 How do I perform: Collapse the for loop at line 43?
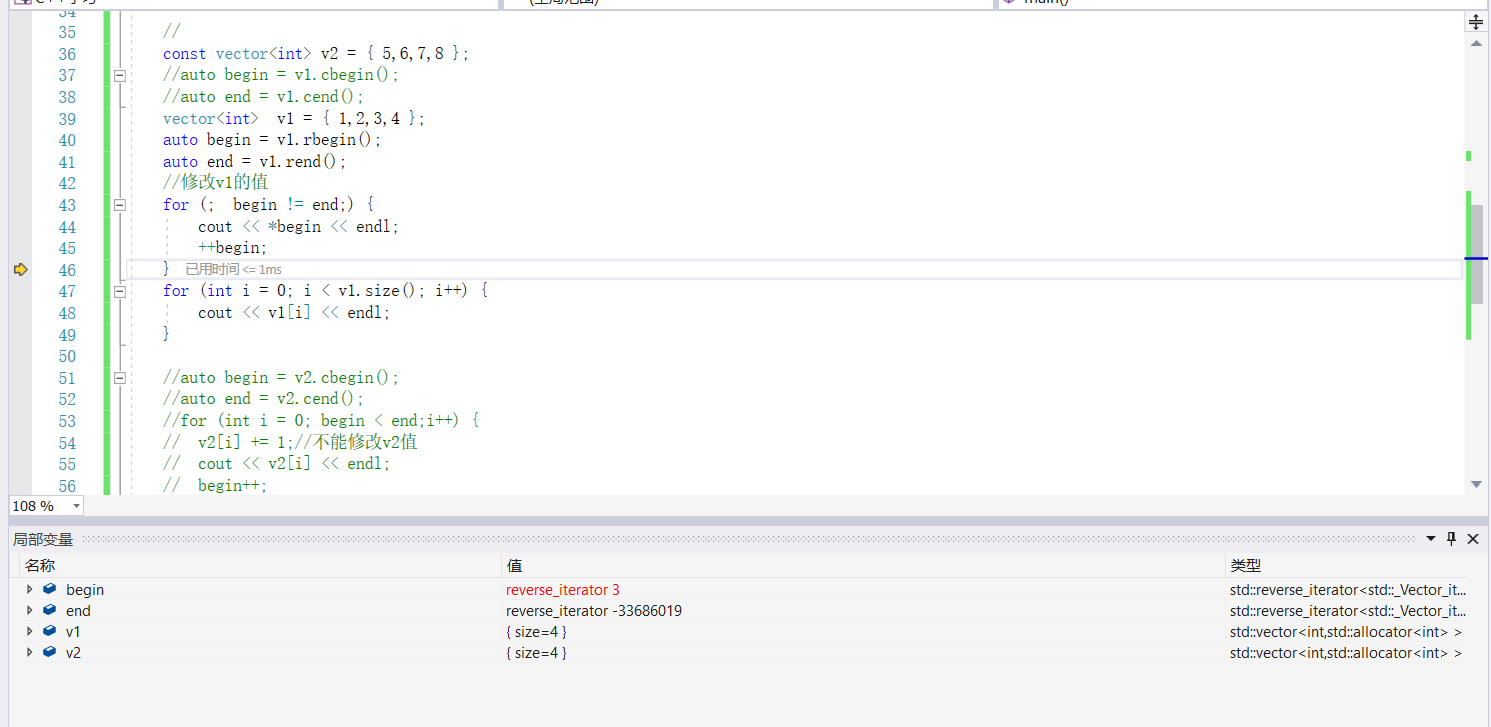(x=120, y=204)
